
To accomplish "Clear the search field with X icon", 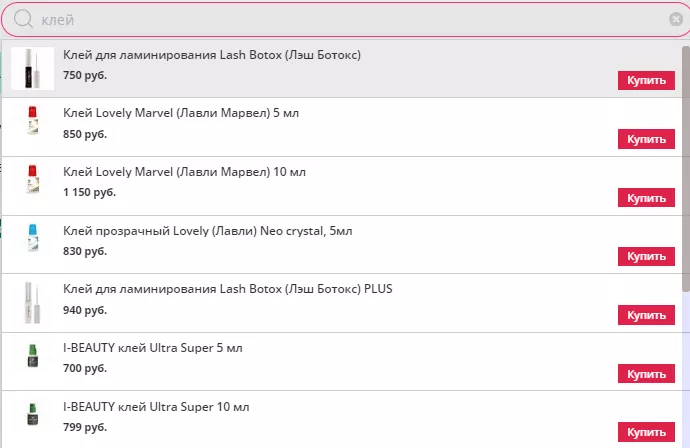I will click(676, 19).
